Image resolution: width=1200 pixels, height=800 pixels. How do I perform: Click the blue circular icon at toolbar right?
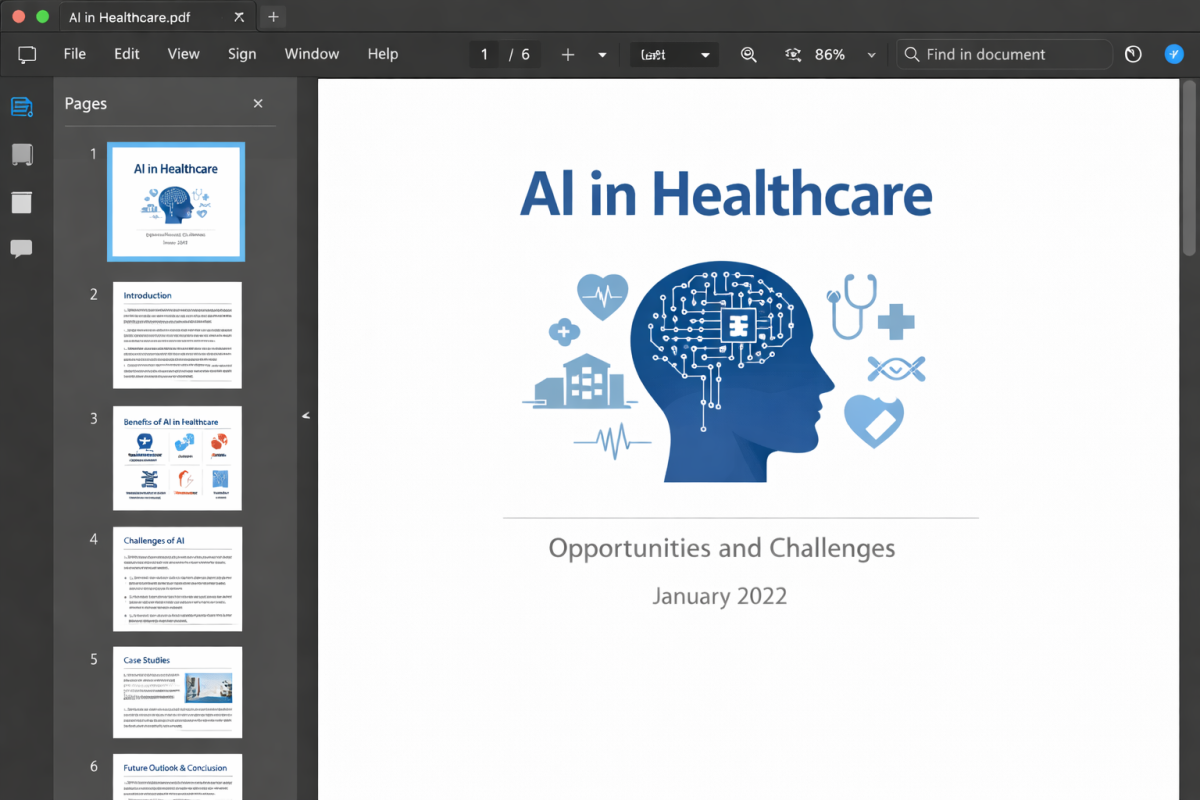click(x=1174, y=55)
